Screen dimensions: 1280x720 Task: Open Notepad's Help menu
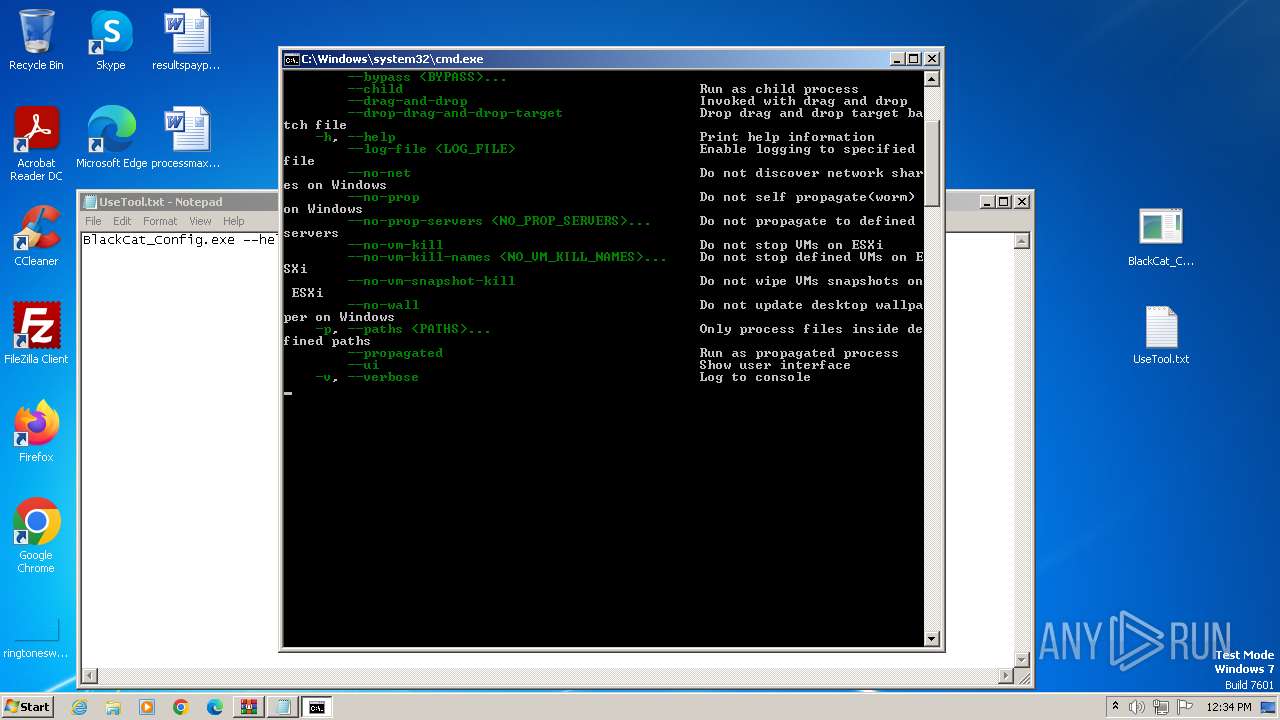tap(233, 221)
